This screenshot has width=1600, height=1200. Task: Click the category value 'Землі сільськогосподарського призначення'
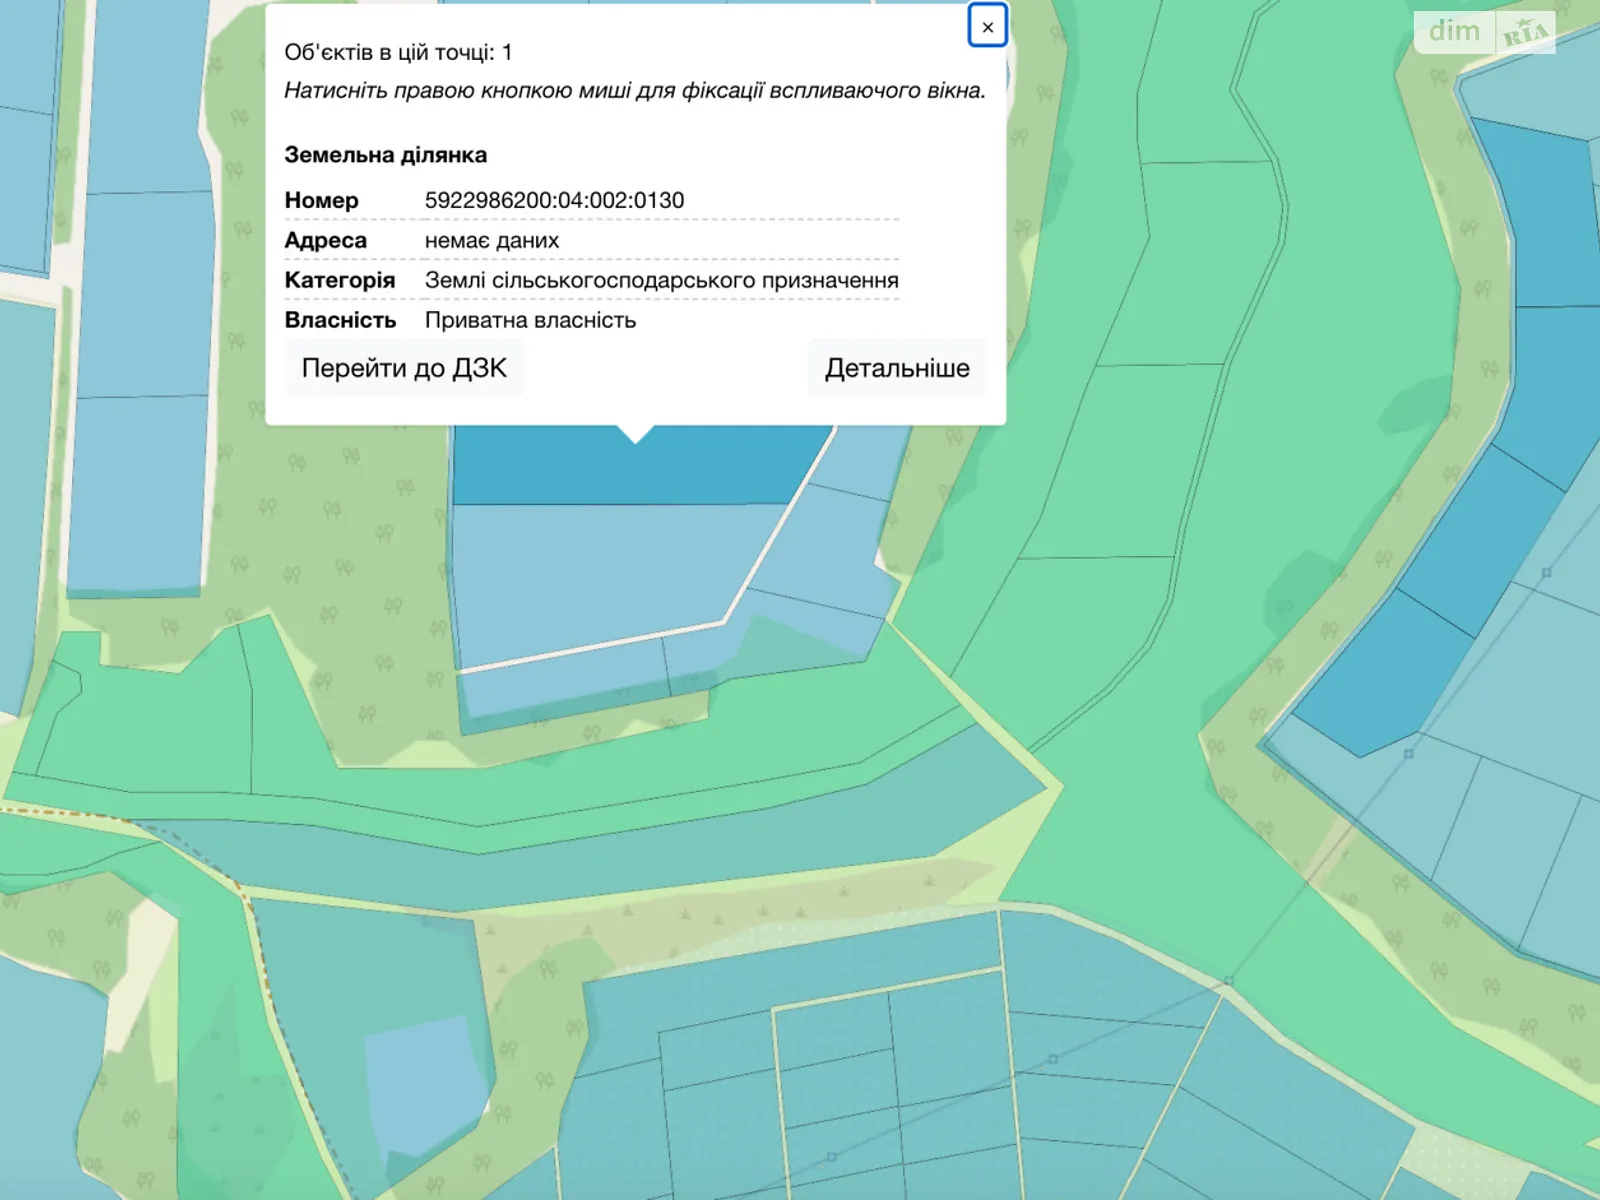click(661, 280)
